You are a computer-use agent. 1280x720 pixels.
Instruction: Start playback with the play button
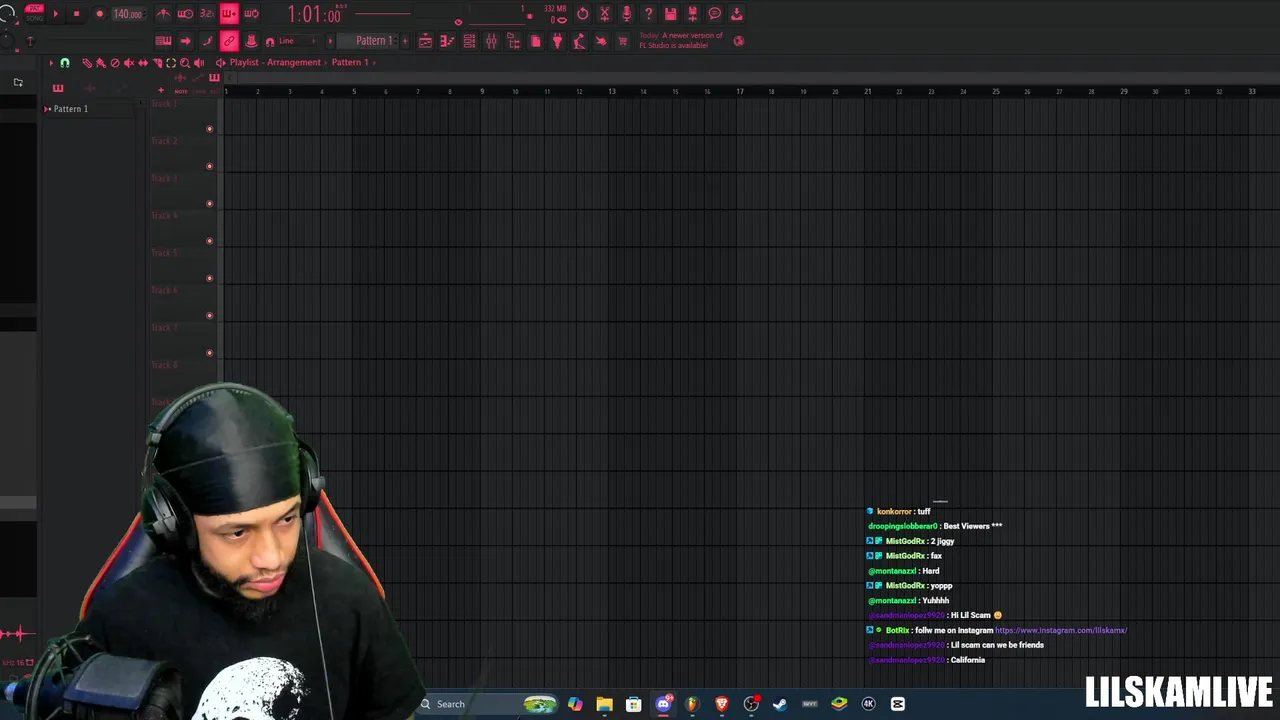(55, 14)
